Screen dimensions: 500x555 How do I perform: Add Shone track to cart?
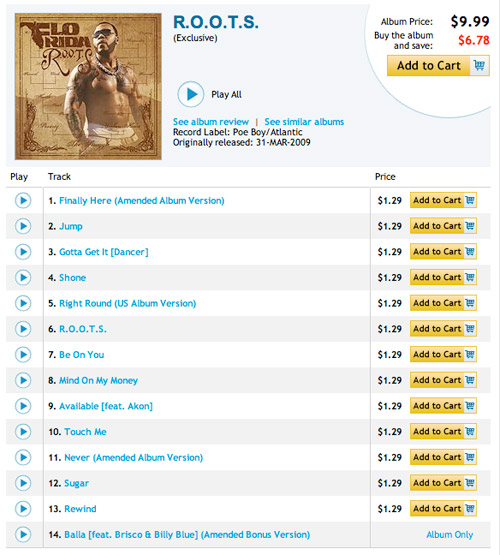pos(443,277)
